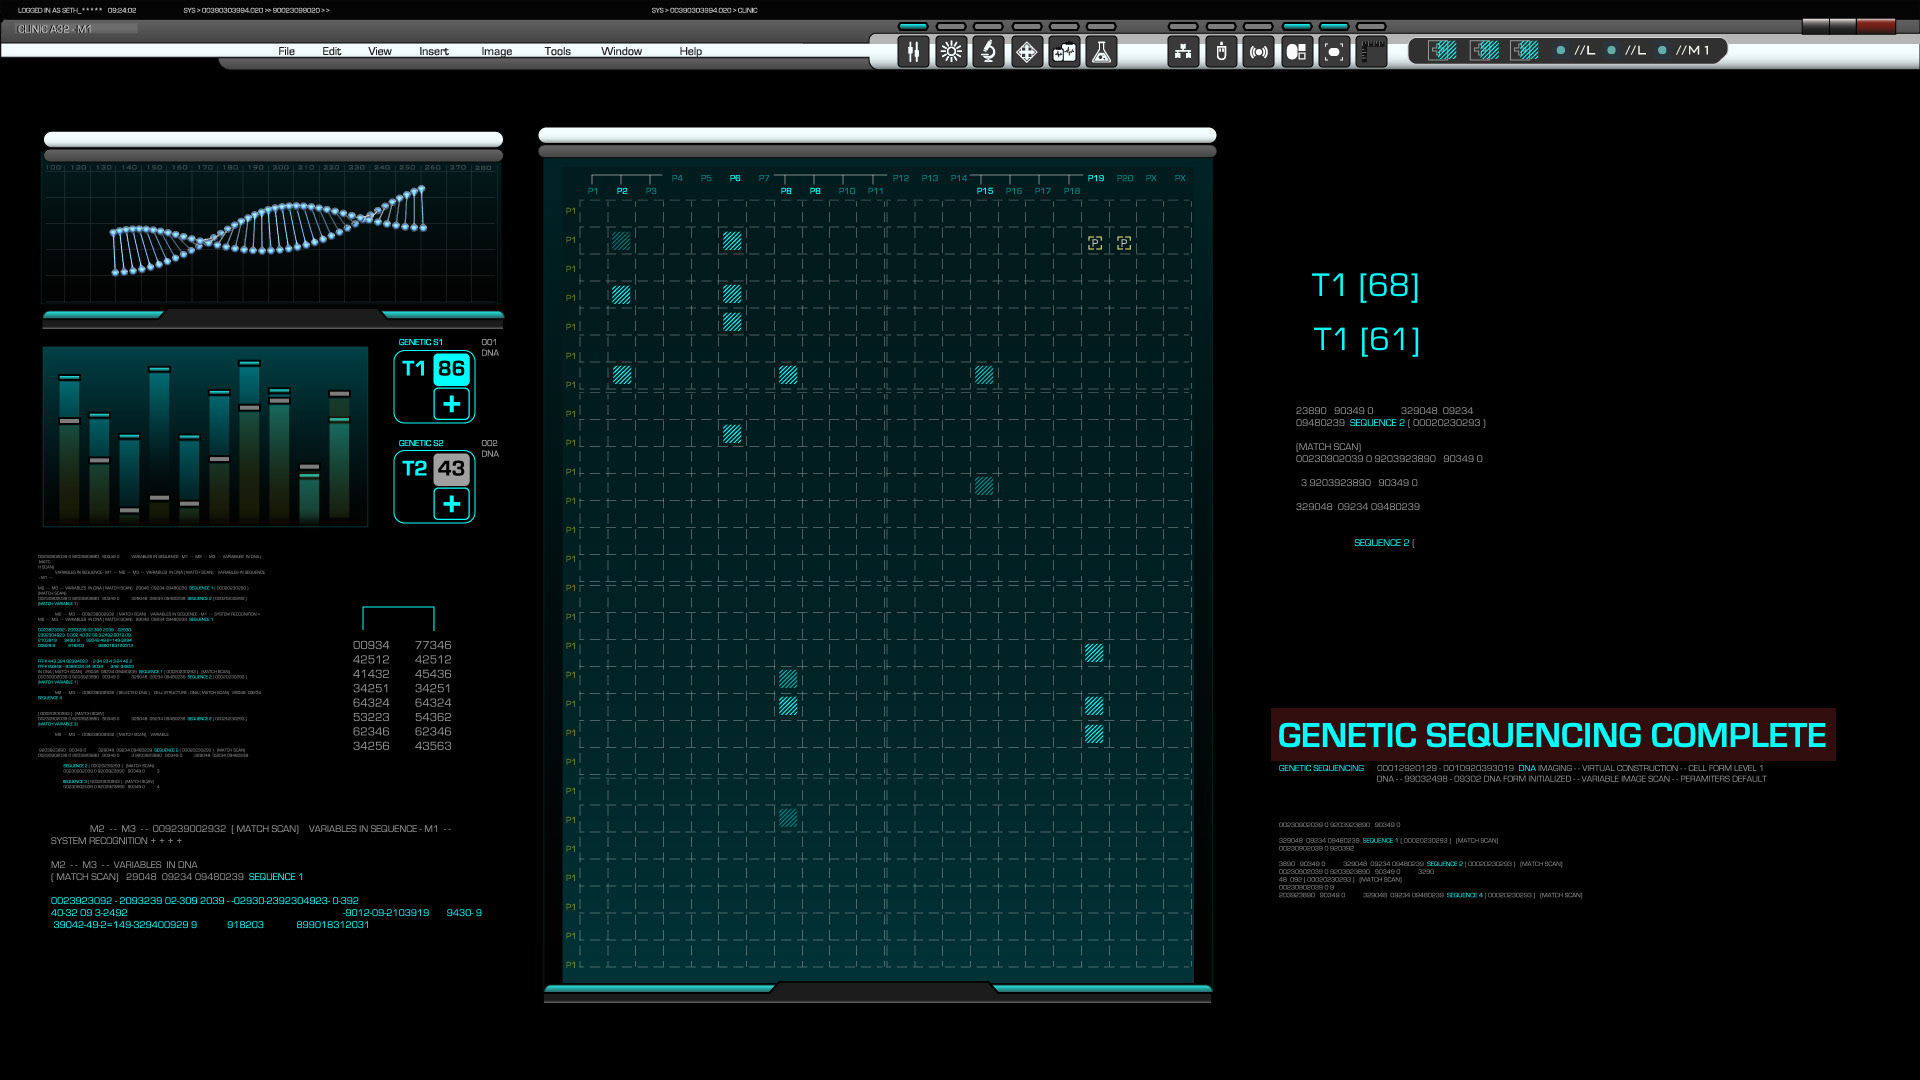Toggle the //M1 radio indicator
1920x1080 pixels.
(1662, 50)
